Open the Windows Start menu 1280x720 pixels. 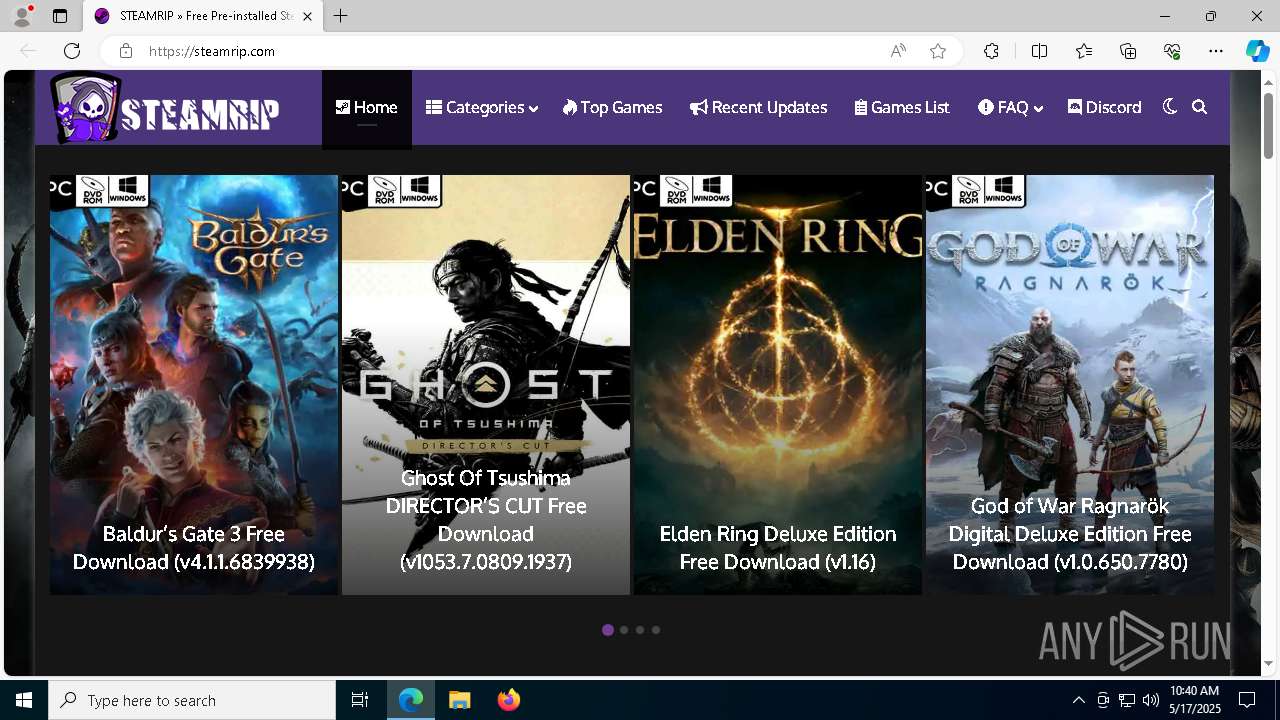24,700
